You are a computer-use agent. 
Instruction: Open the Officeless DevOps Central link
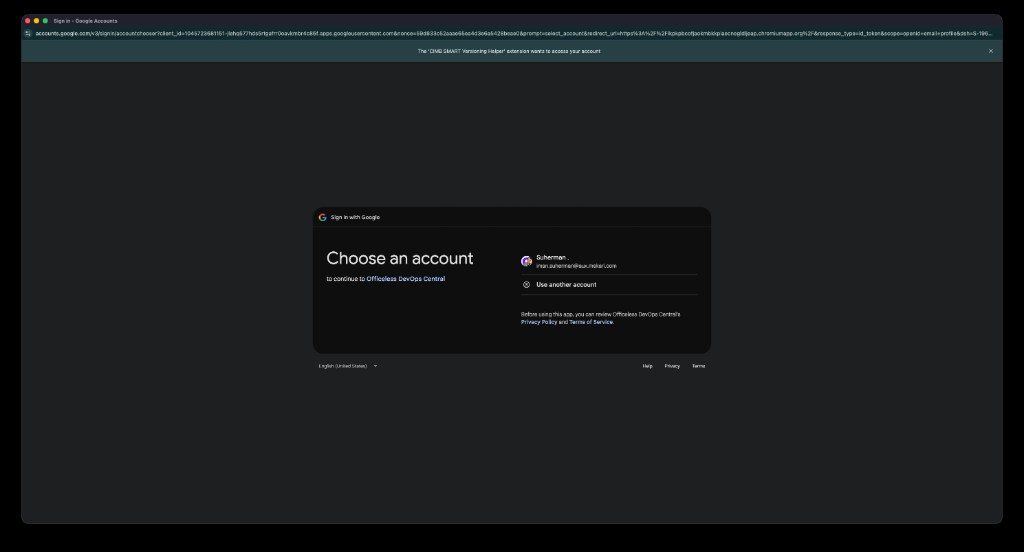[406, 279]
